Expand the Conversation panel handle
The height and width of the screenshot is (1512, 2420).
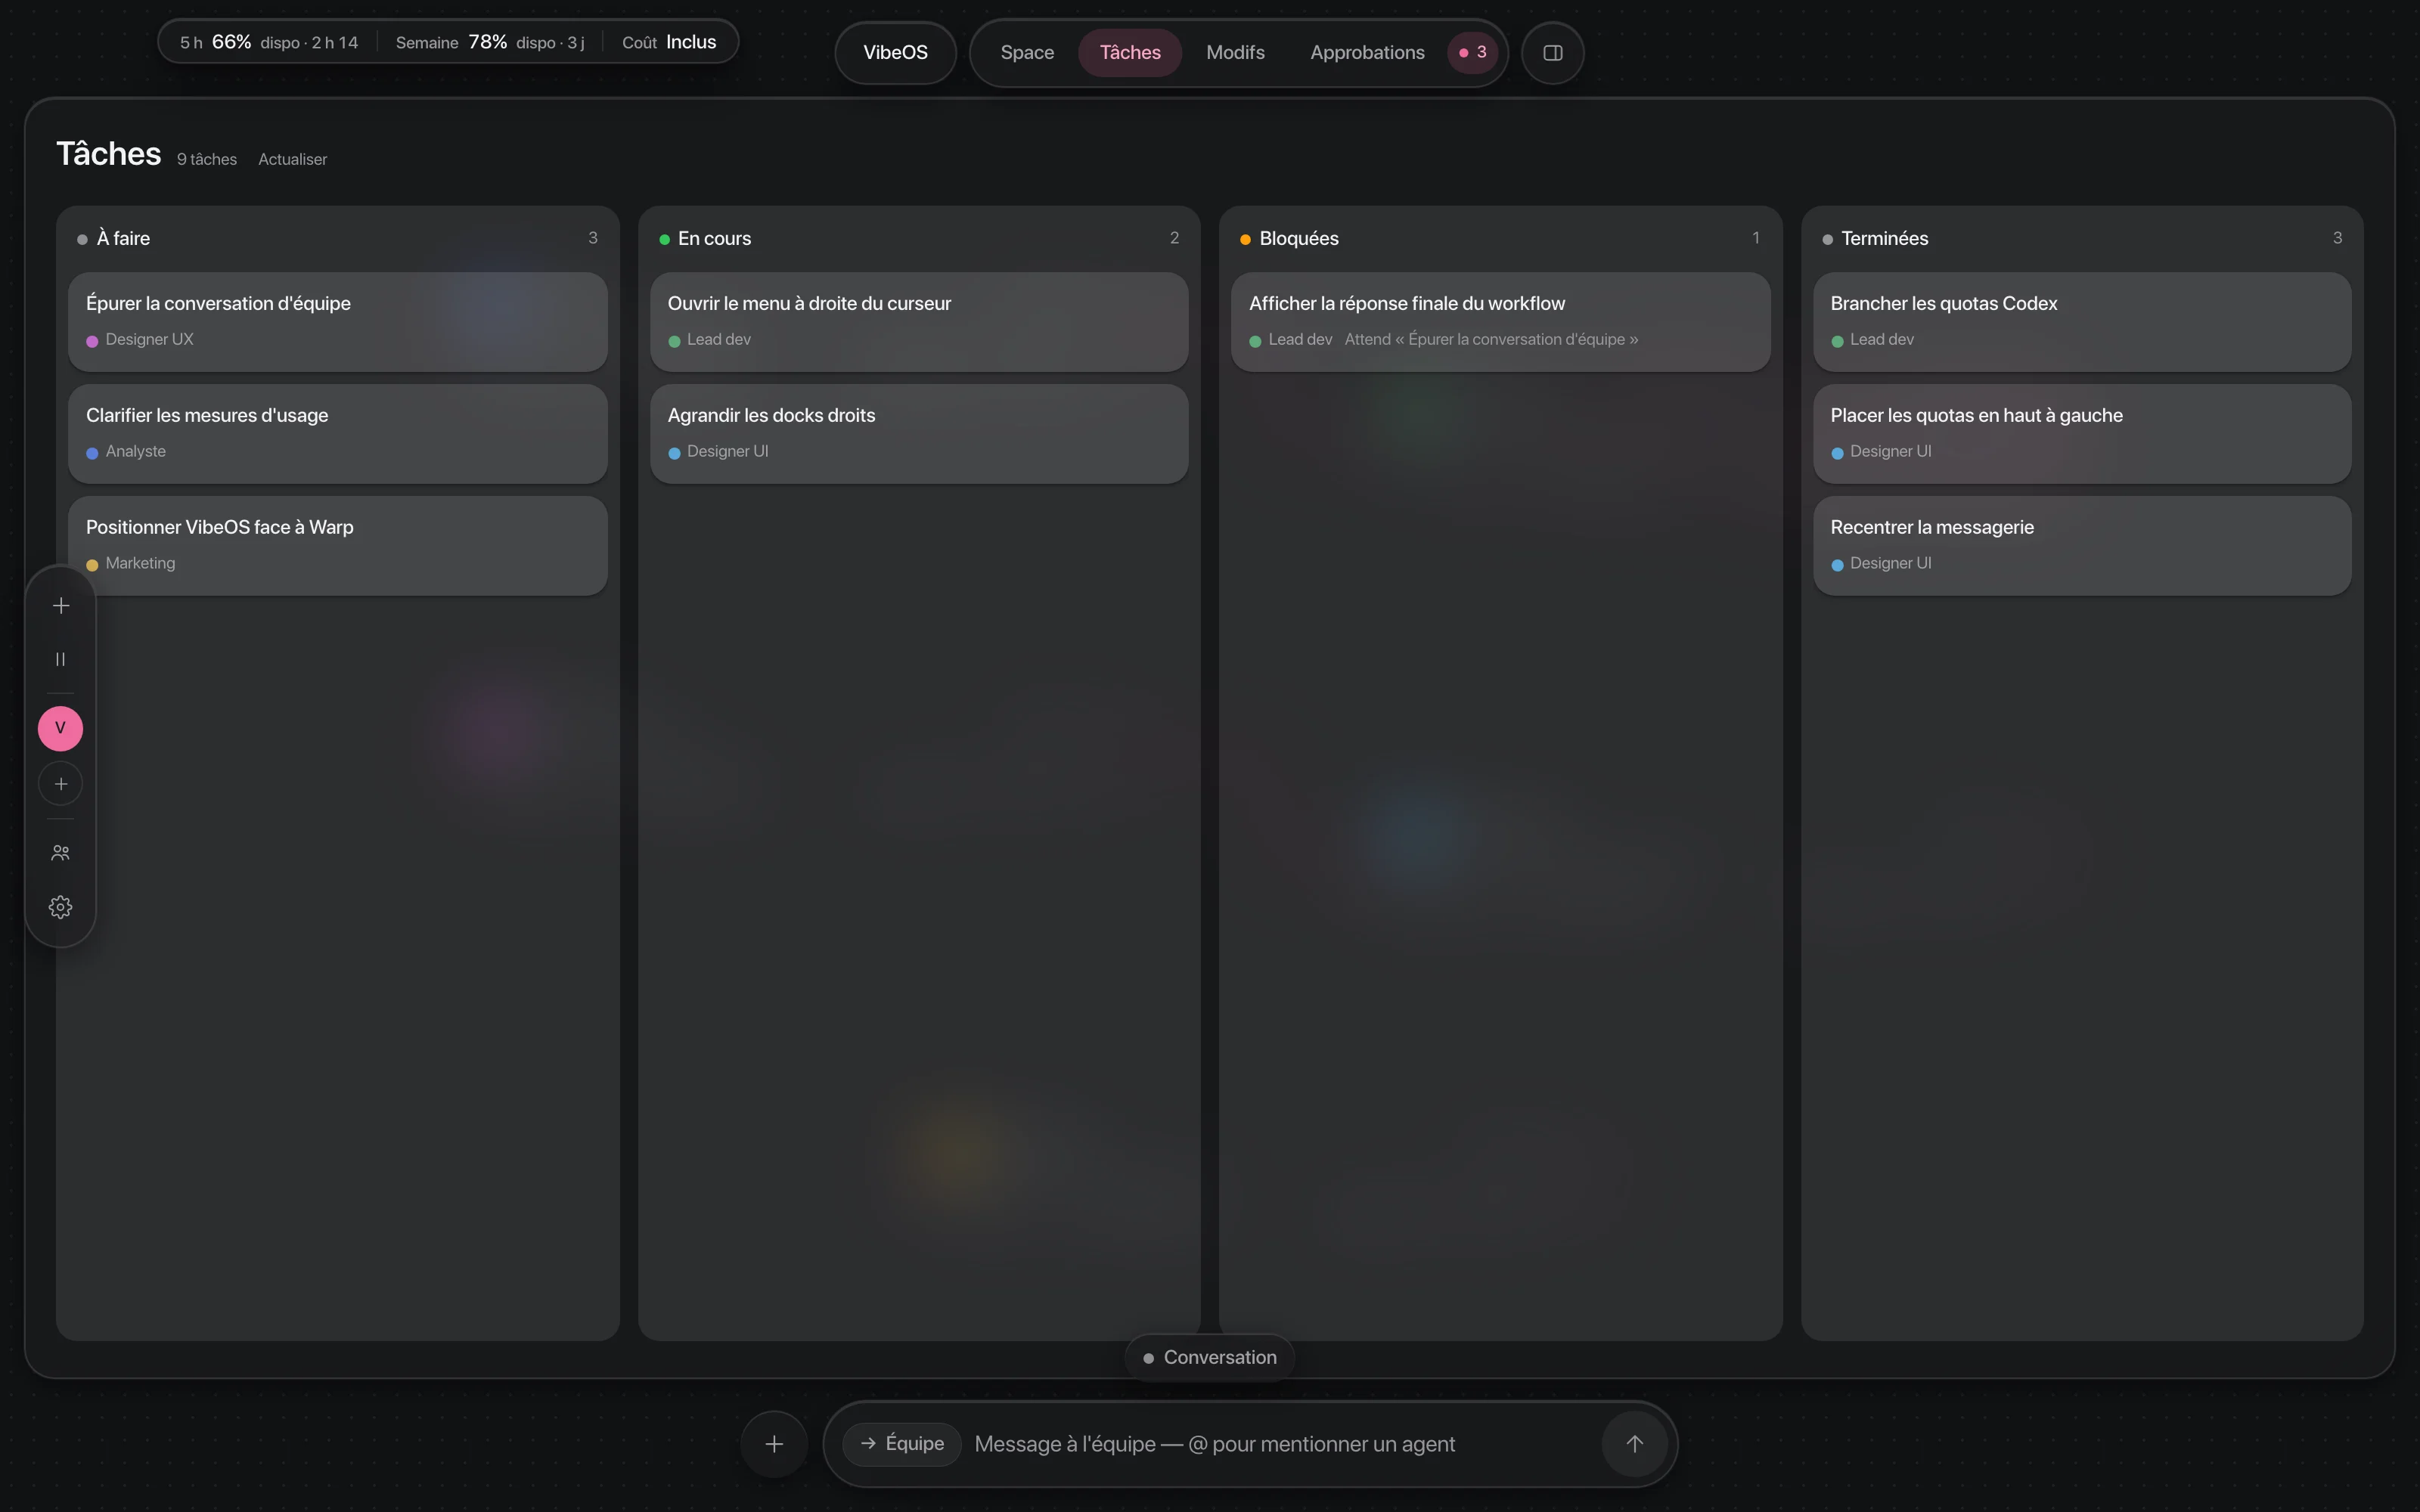pos(1209,1357)
